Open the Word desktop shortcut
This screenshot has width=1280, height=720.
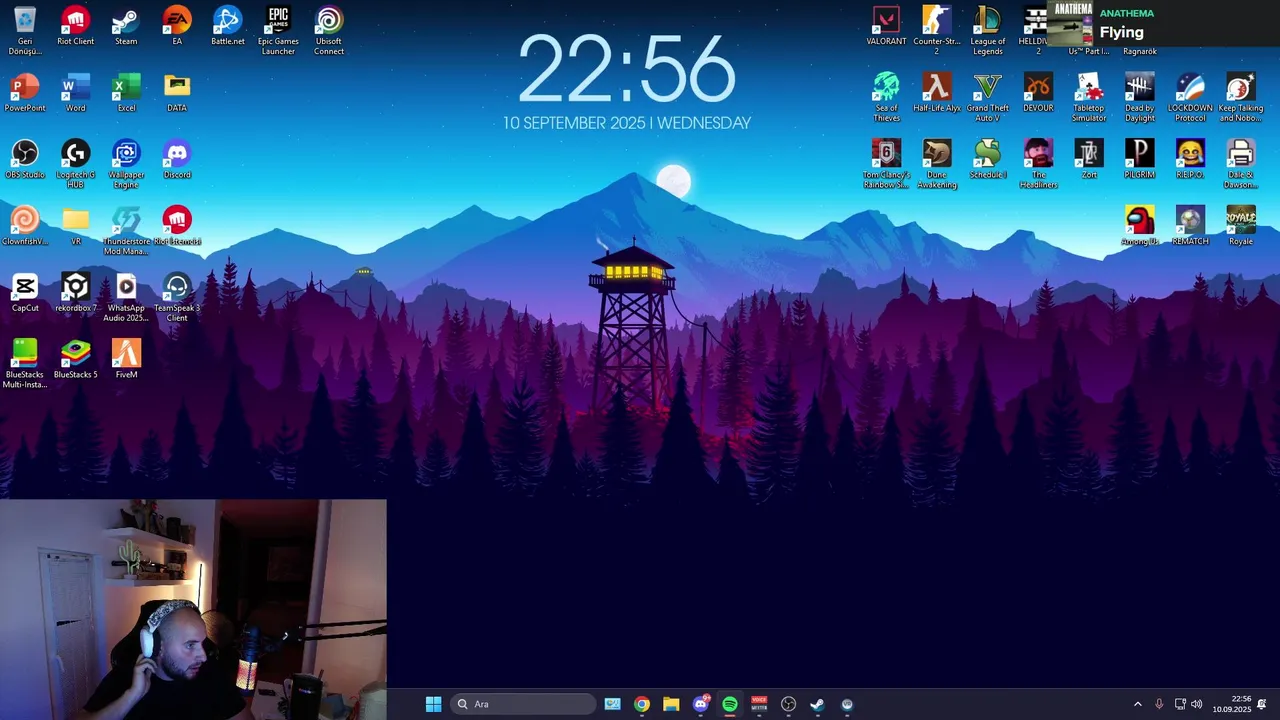click(x=75, y=93)
